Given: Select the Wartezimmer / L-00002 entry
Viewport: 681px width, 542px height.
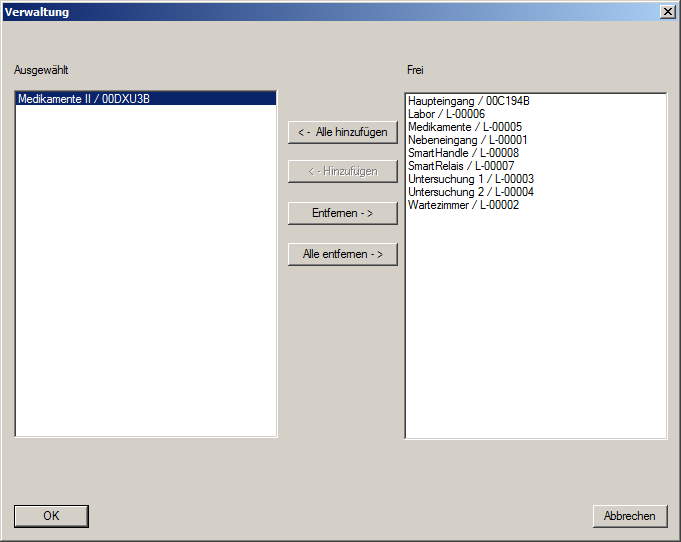Looking at the screenshot, I should pyautogui.click(x=463, y=205).
